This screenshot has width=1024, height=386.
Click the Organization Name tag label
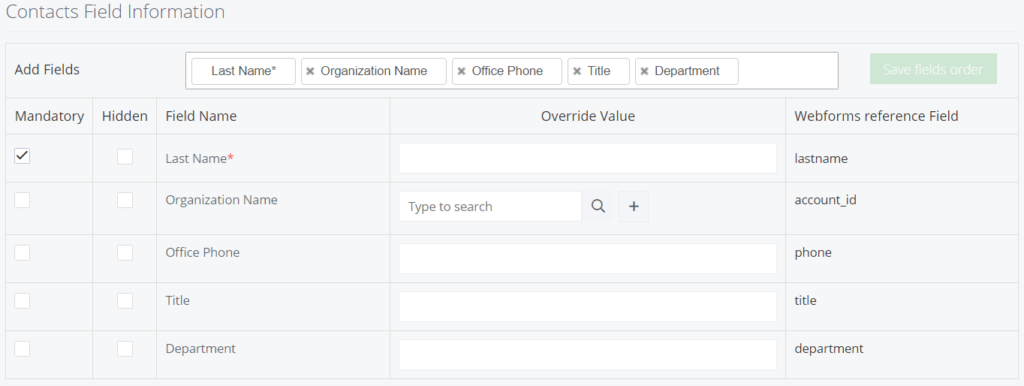[374, 71]
